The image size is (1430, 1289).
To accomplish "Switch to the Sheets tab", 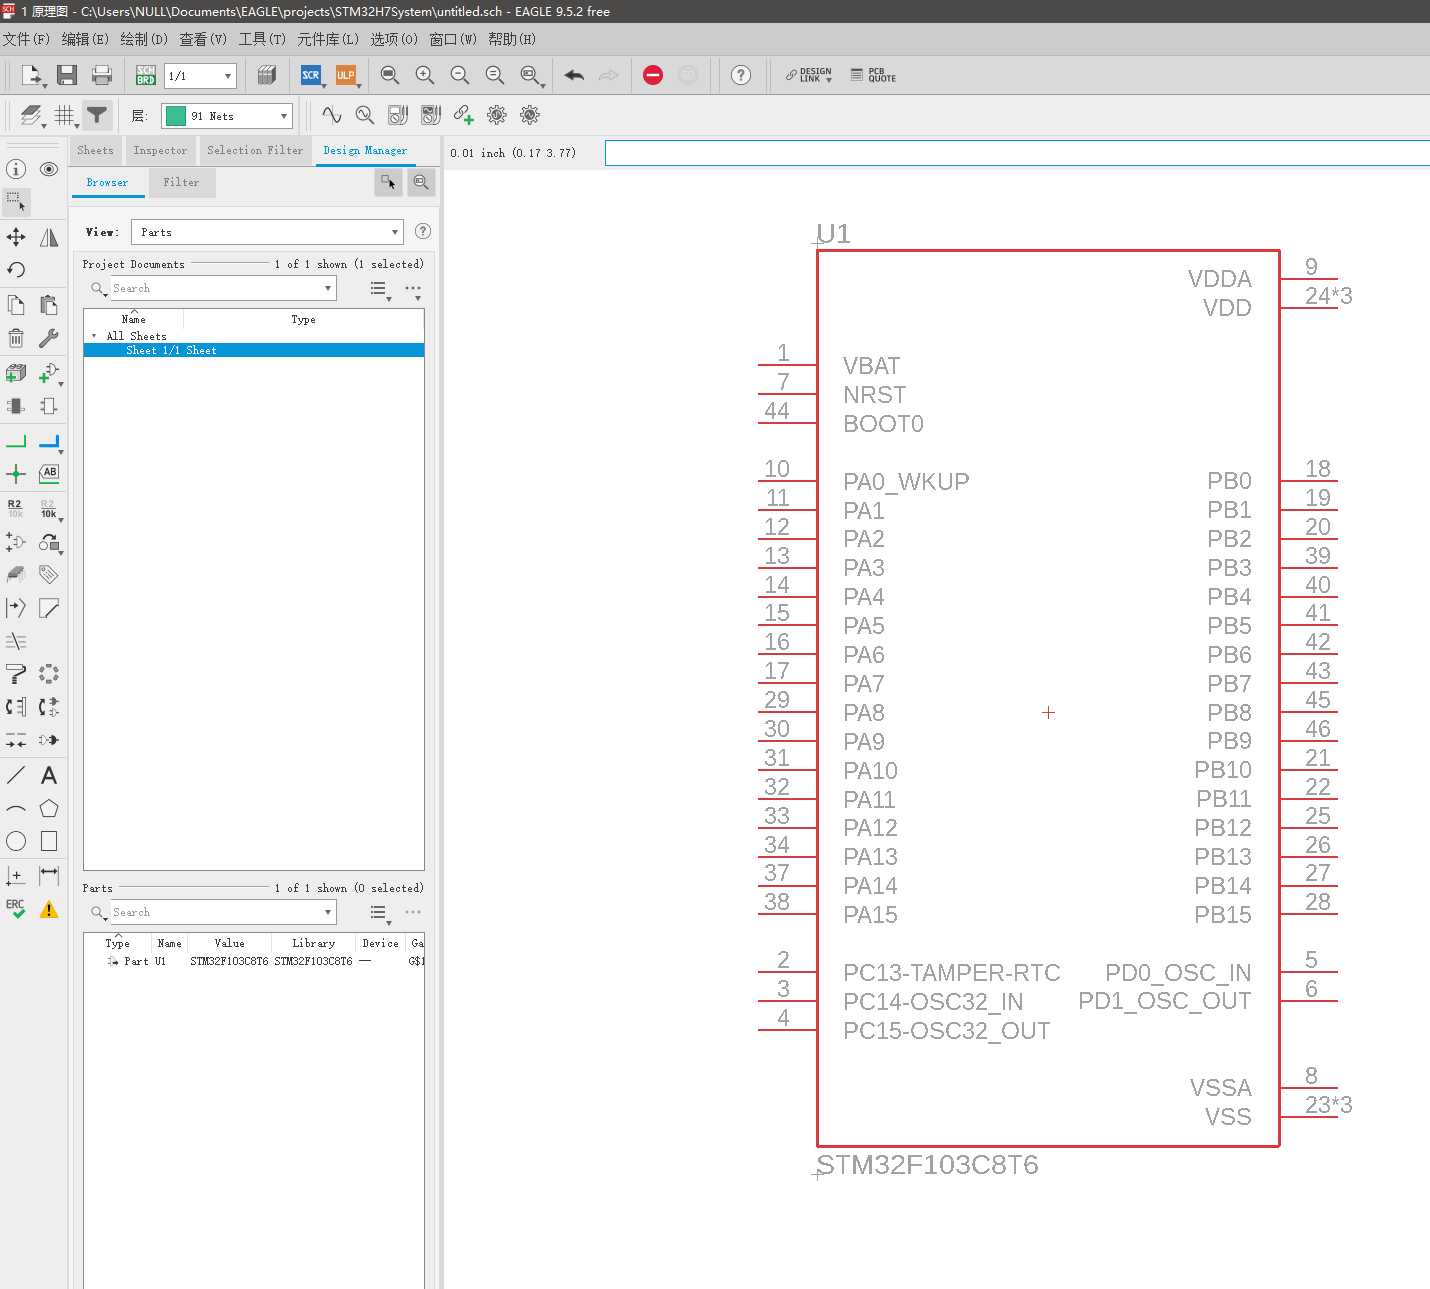I will coord(95,151).
